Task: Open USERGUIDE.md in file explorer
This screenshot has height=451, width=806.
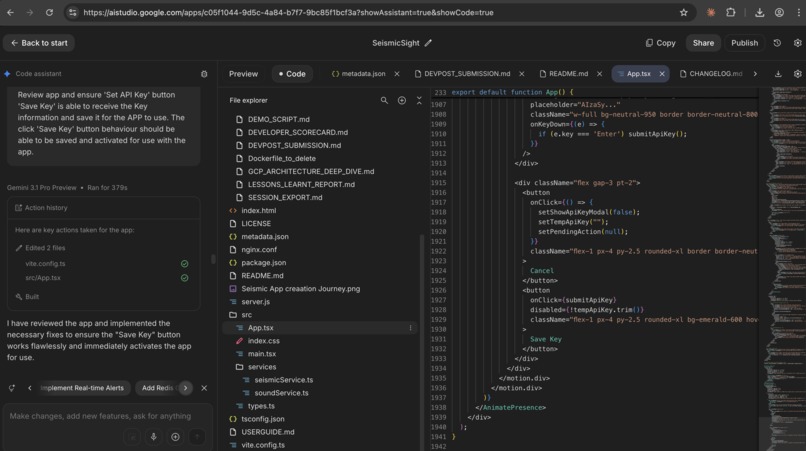Action: coord(268,432)
